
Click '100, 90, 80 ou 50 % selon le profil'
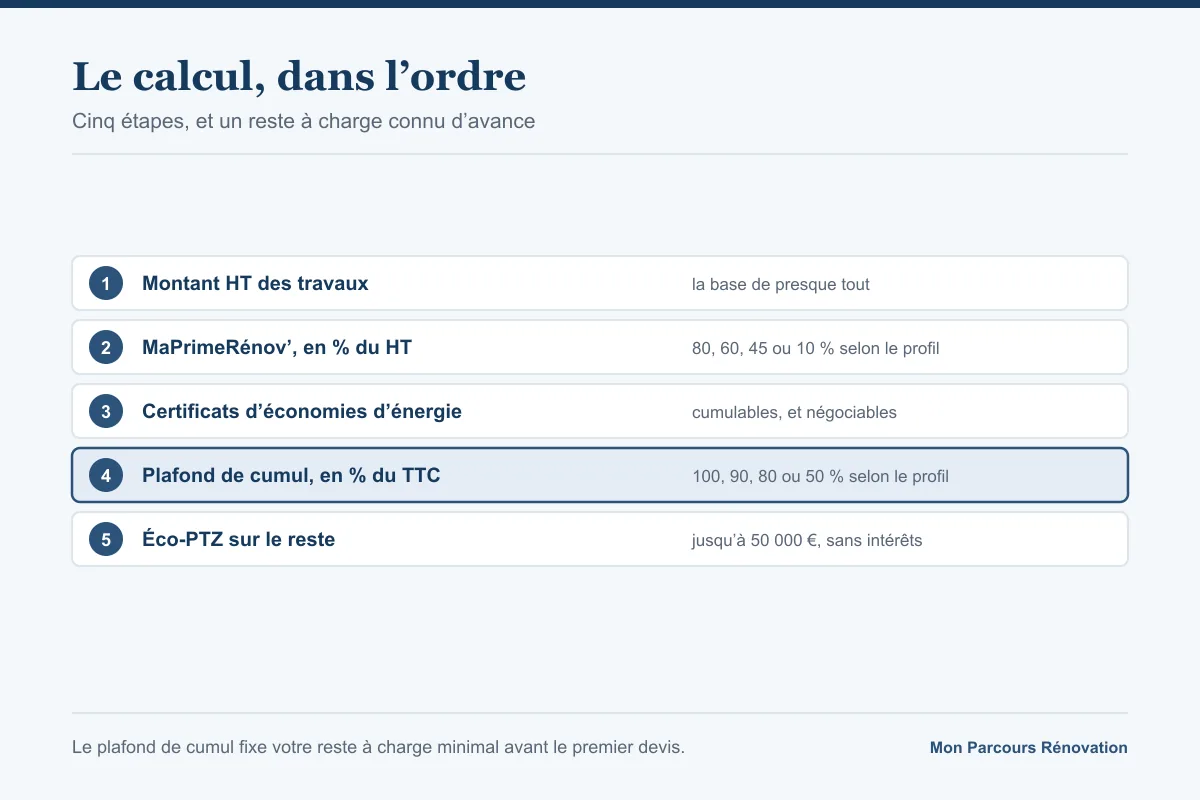820,477
